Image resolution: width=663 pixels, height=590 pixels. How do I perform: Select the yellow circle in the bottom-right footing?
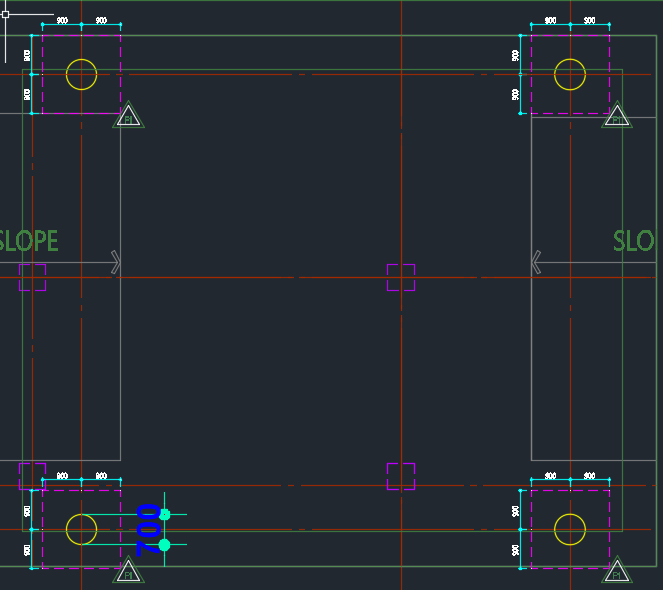pos(570,530)
